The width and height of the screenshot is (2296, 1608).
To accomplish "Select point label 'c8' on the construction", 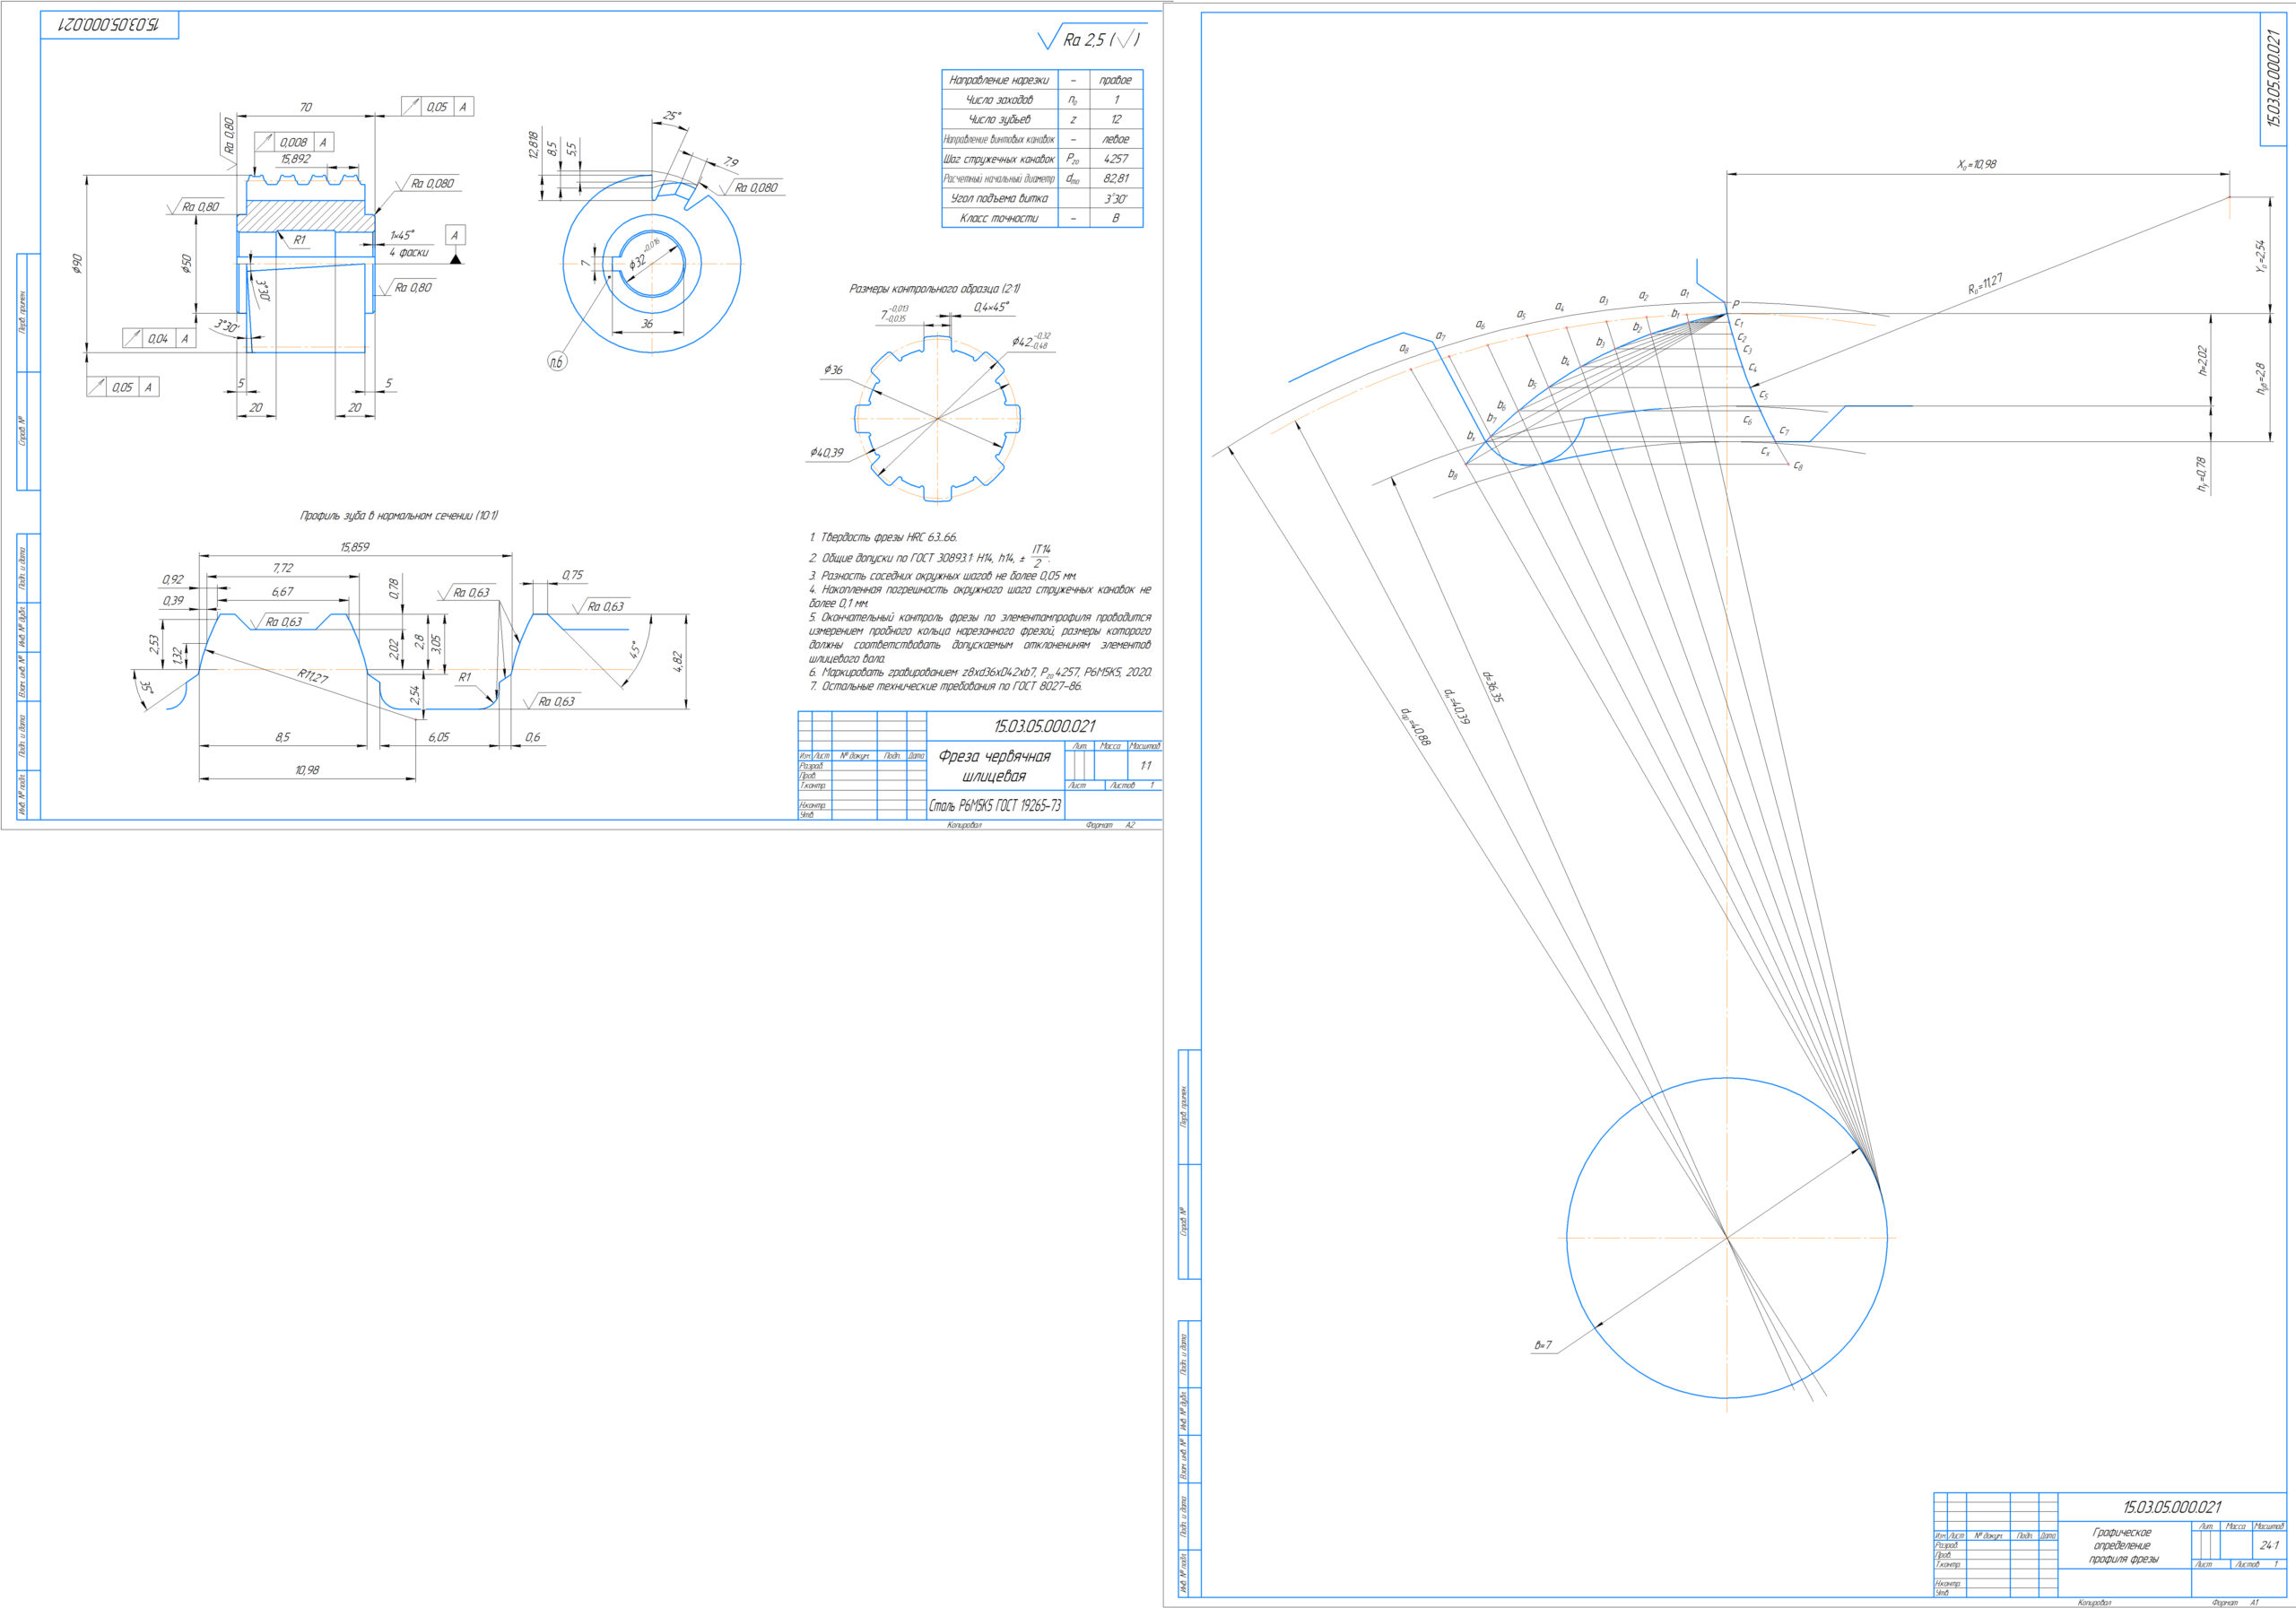I will coord(1798,466).
